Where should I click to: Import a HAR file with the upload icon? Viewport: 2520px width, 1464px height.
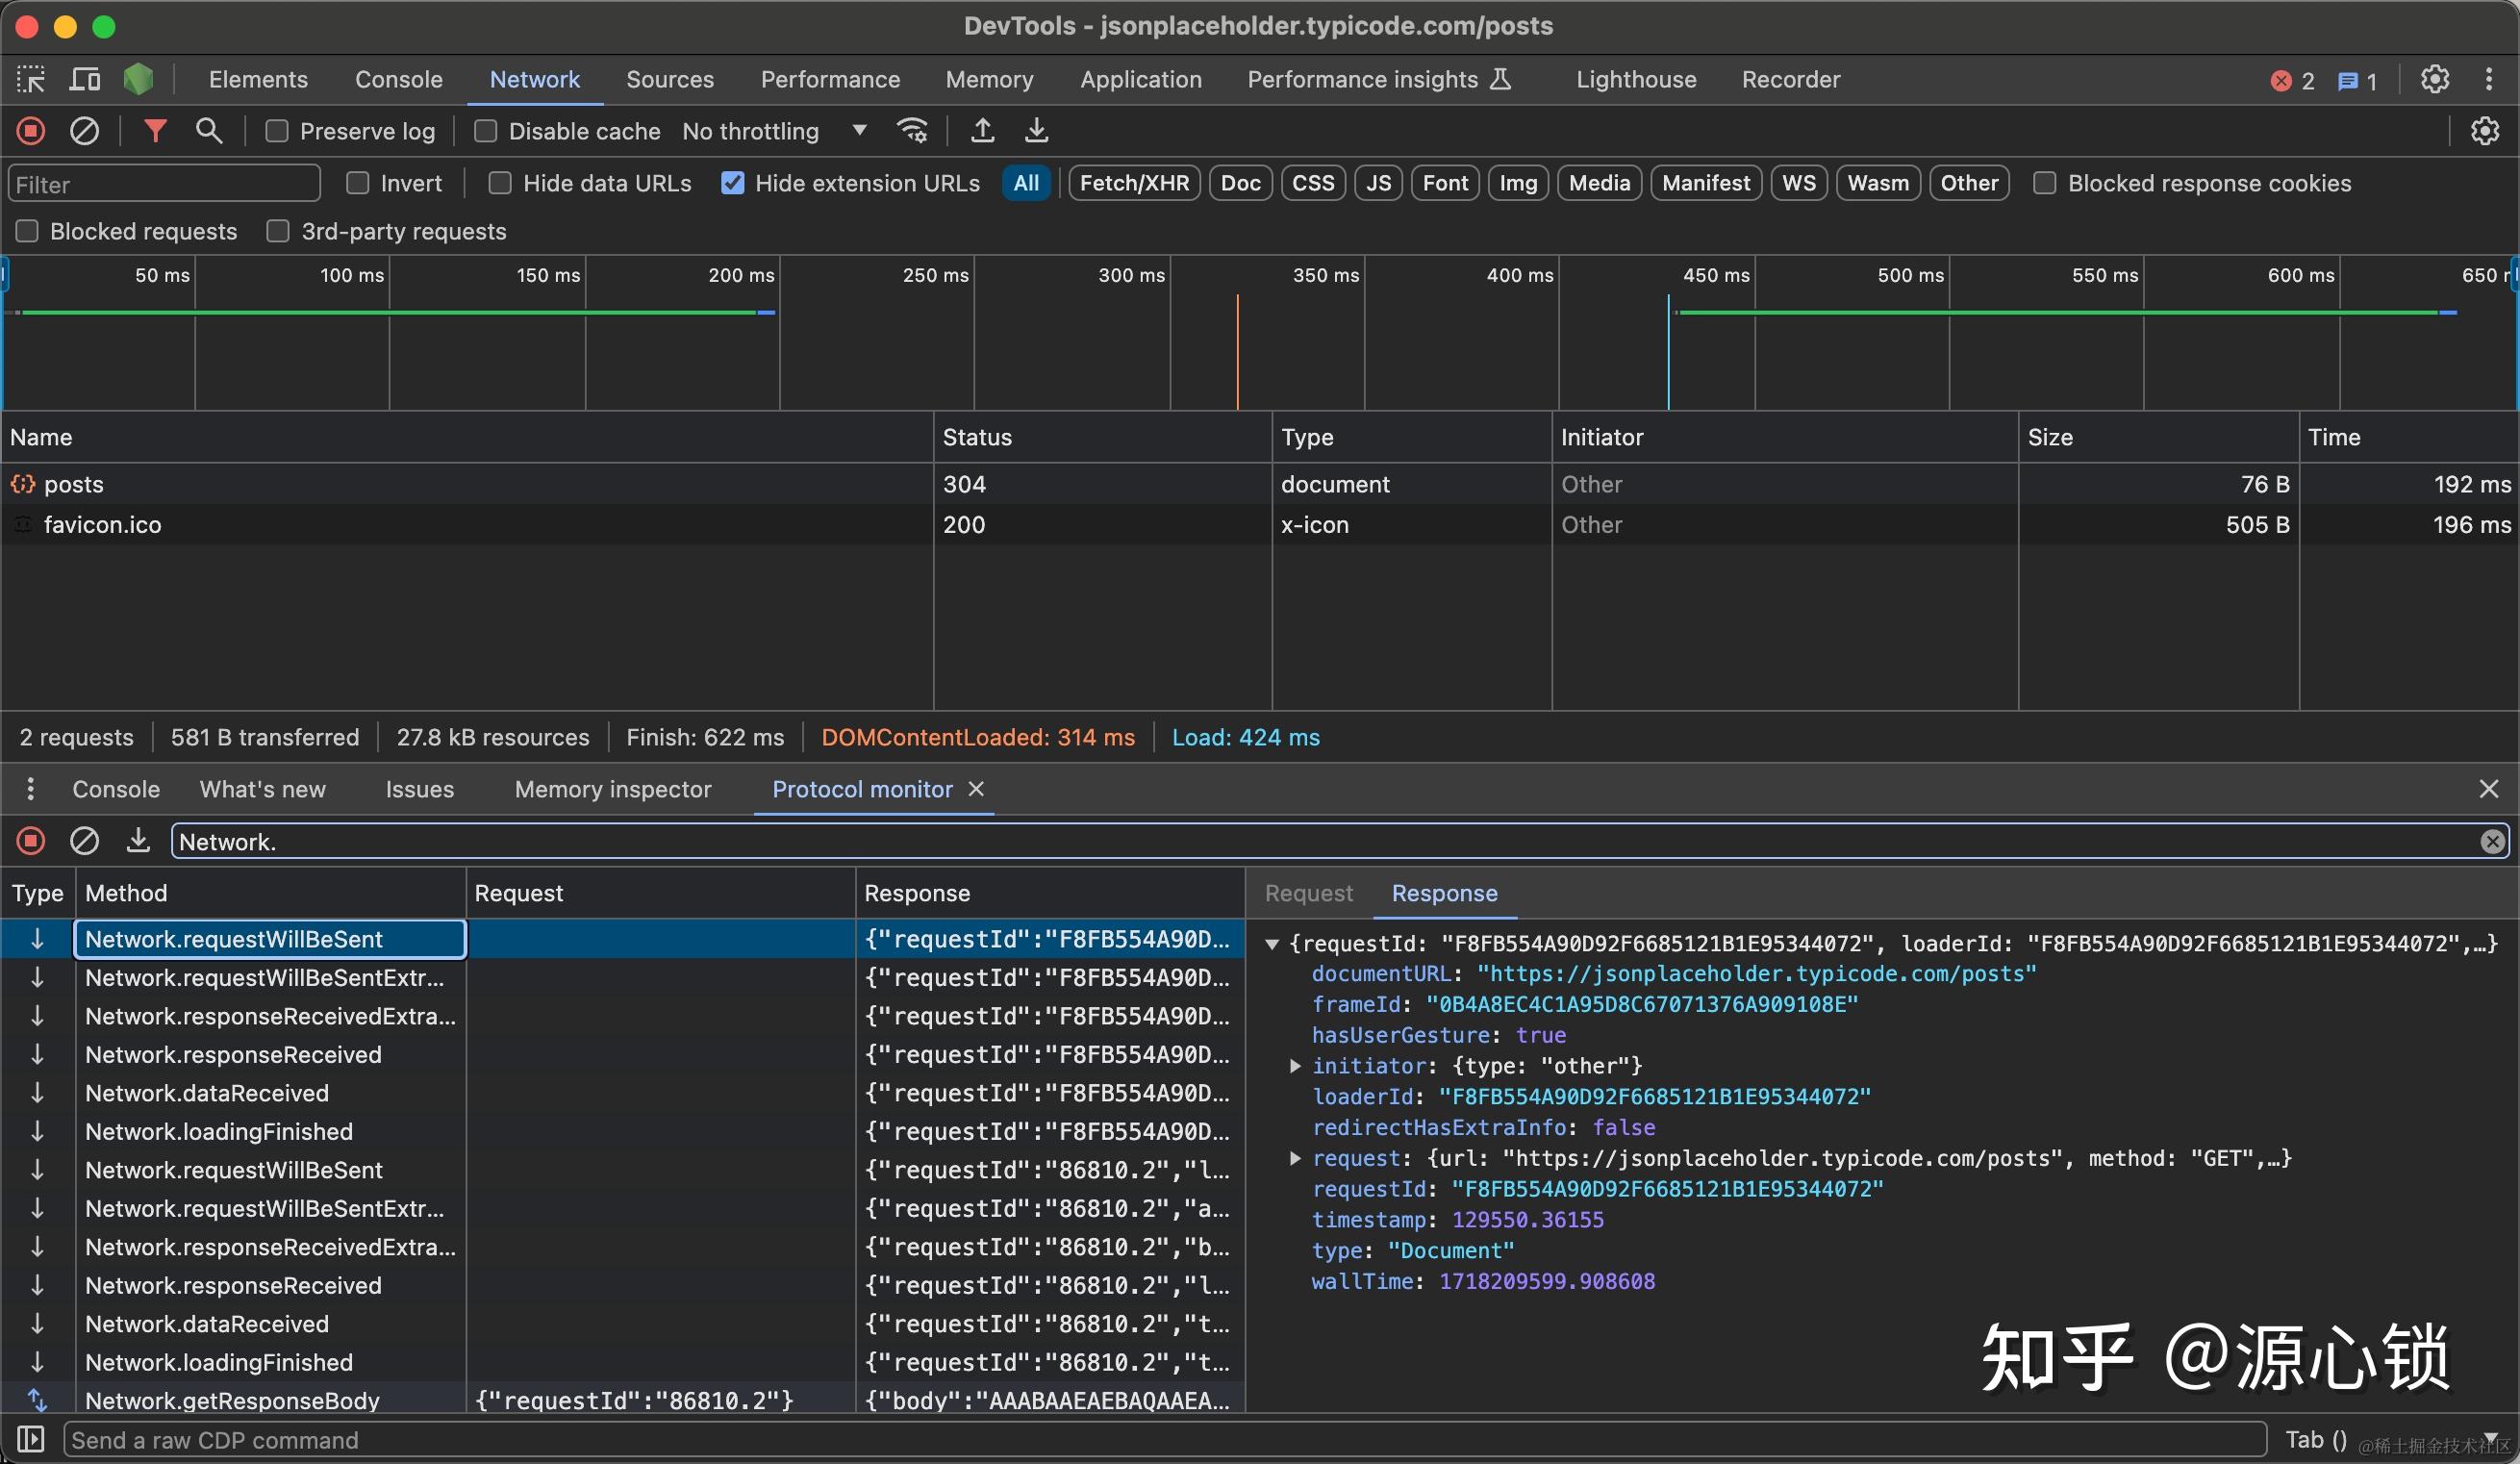(983, 131)
